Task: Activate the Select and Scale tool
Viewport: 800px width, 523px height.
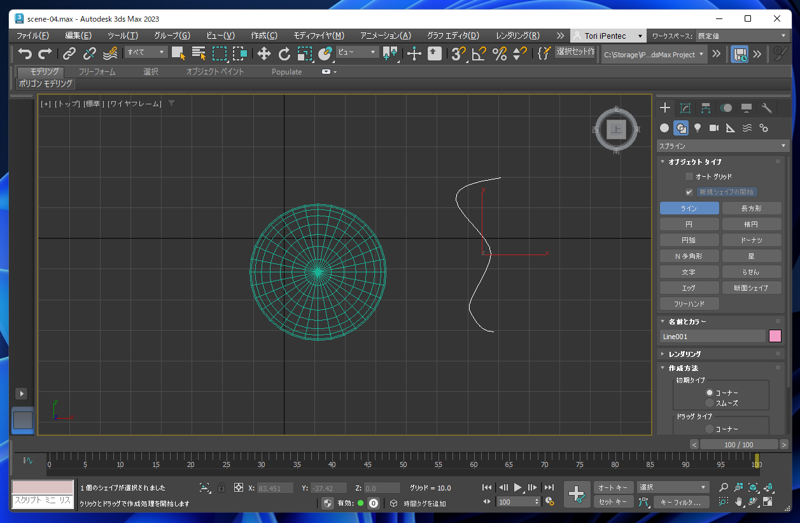Action: 305,54
